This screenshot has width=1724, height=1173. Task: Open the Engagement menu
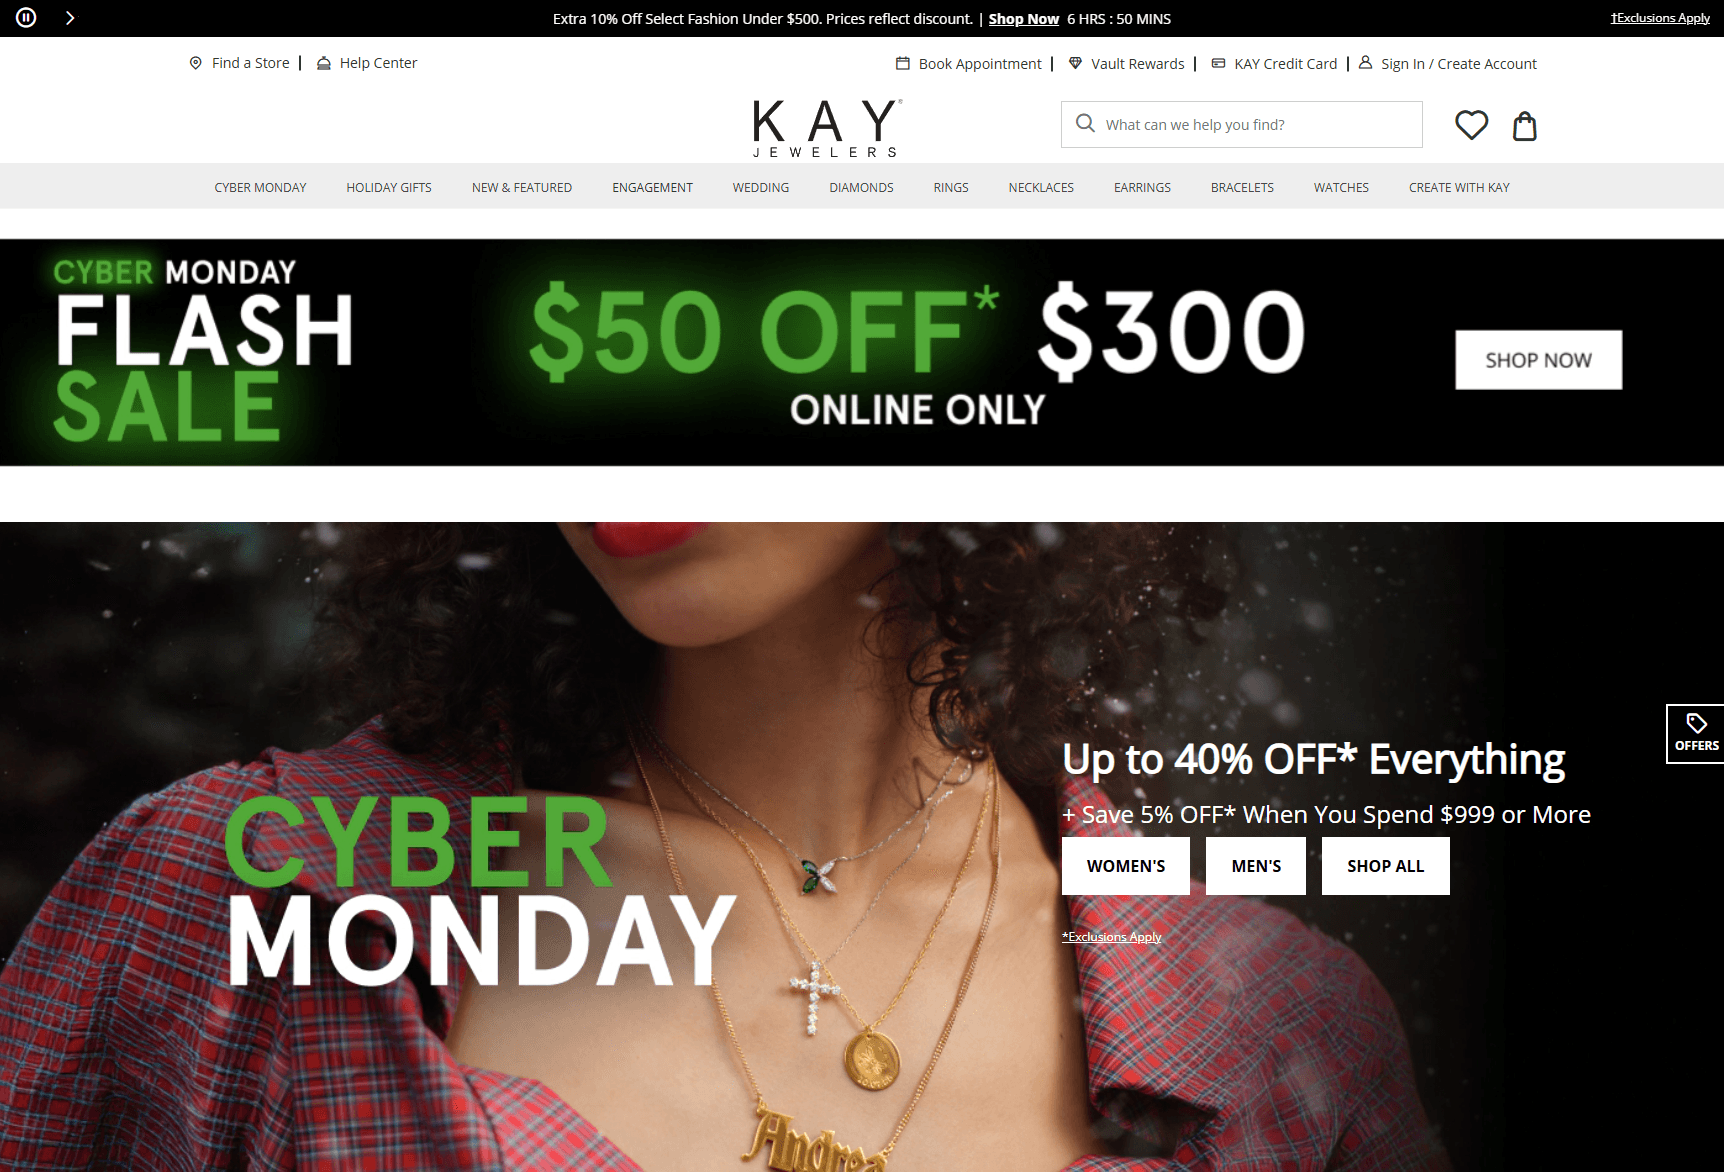click(x=652, y=187)
